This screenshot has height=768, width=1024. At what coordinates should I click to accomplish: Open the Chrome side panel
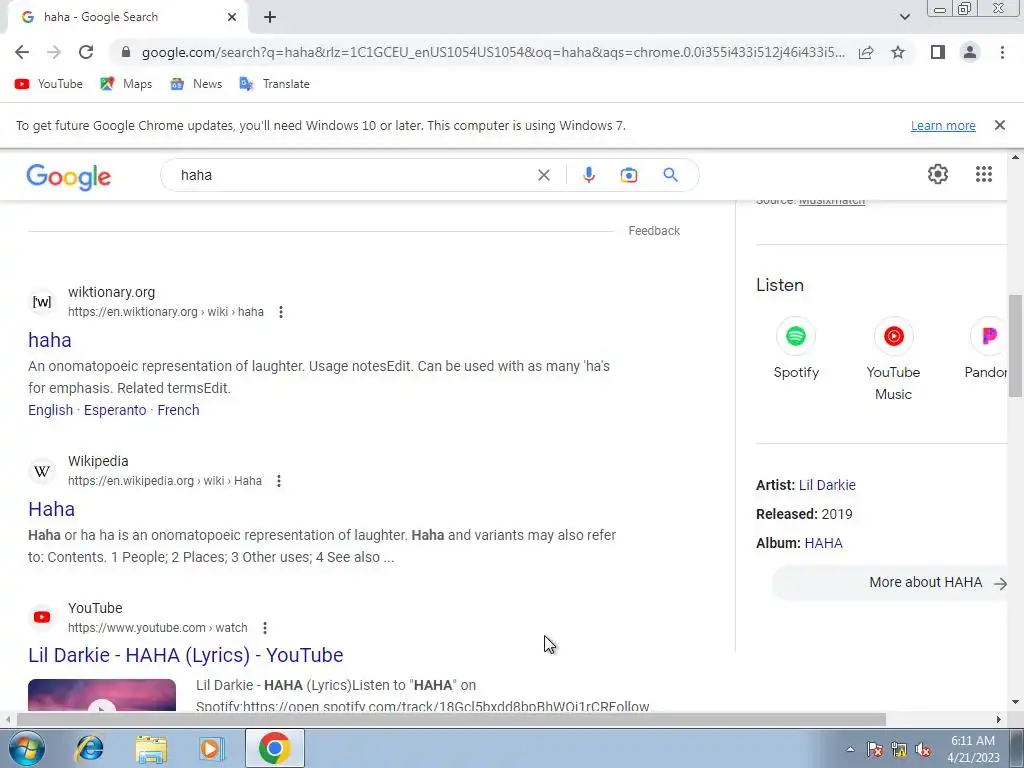coord(938,52)
